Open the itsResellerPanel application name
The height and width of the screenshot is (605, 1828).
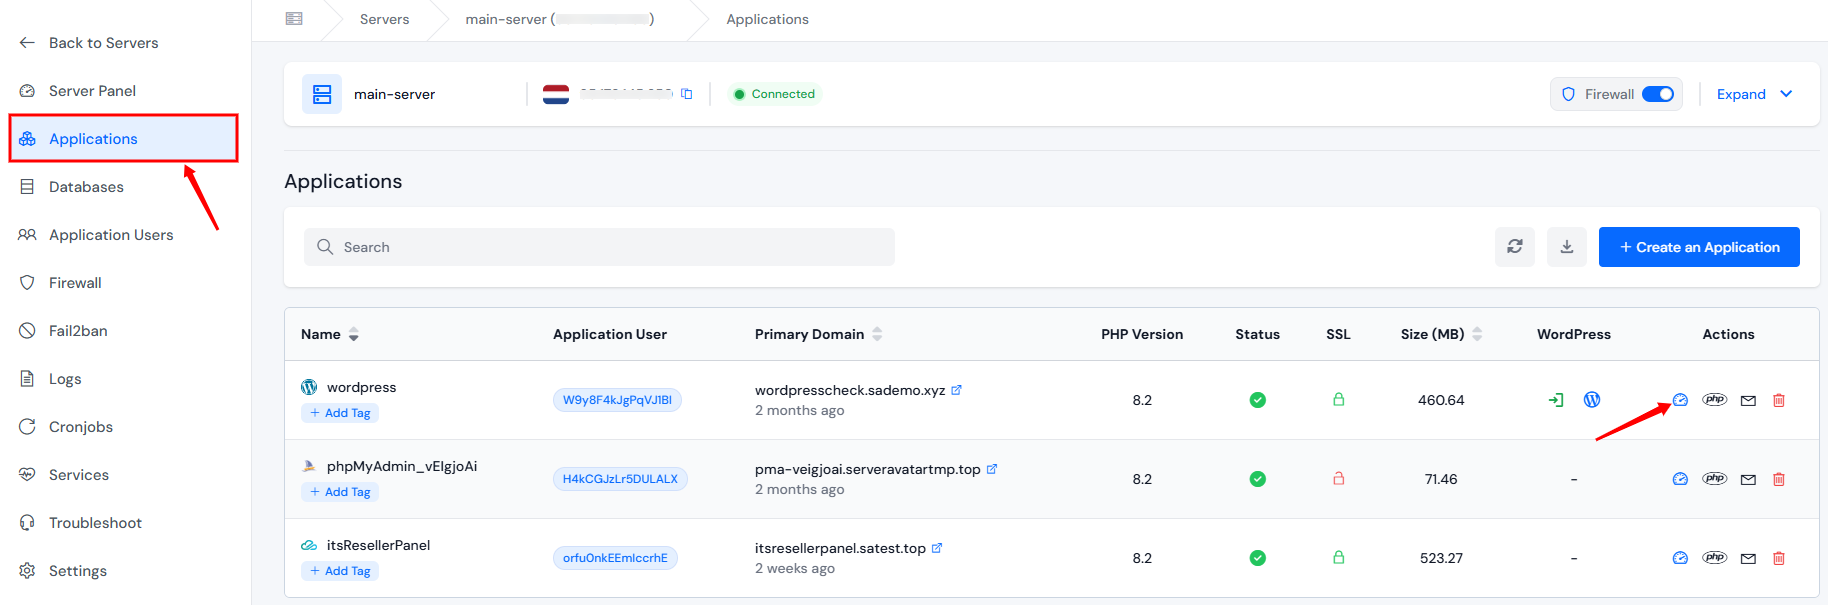[x=378, y=545]
